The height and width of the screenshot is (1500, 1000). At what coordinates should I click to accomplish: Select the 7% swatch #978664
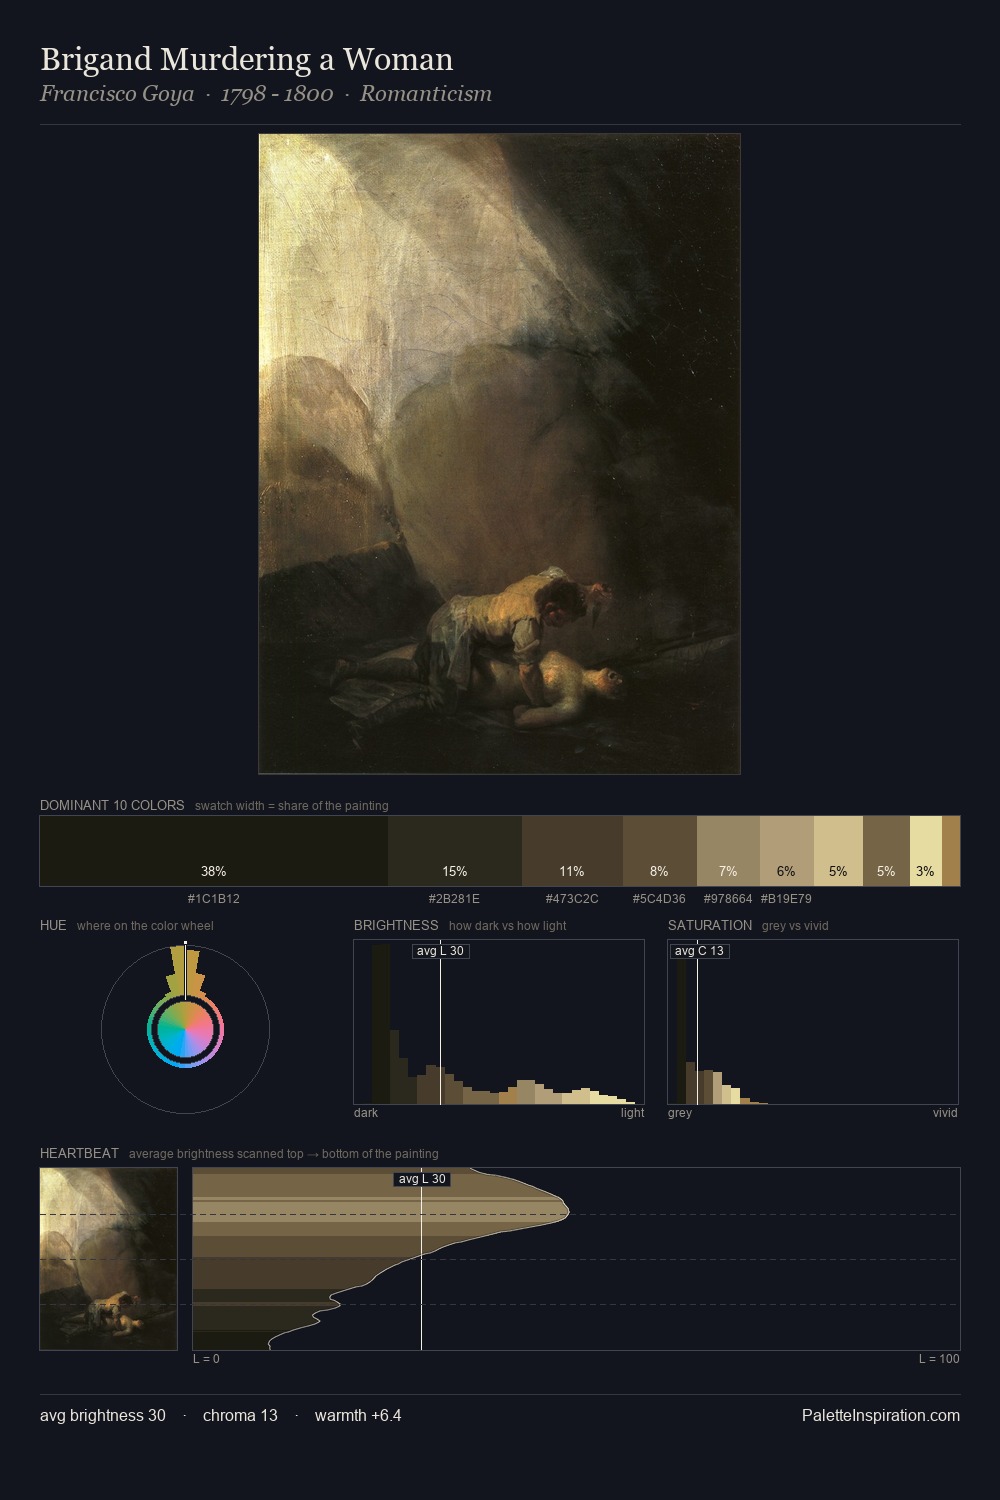(x=728, y=851)
